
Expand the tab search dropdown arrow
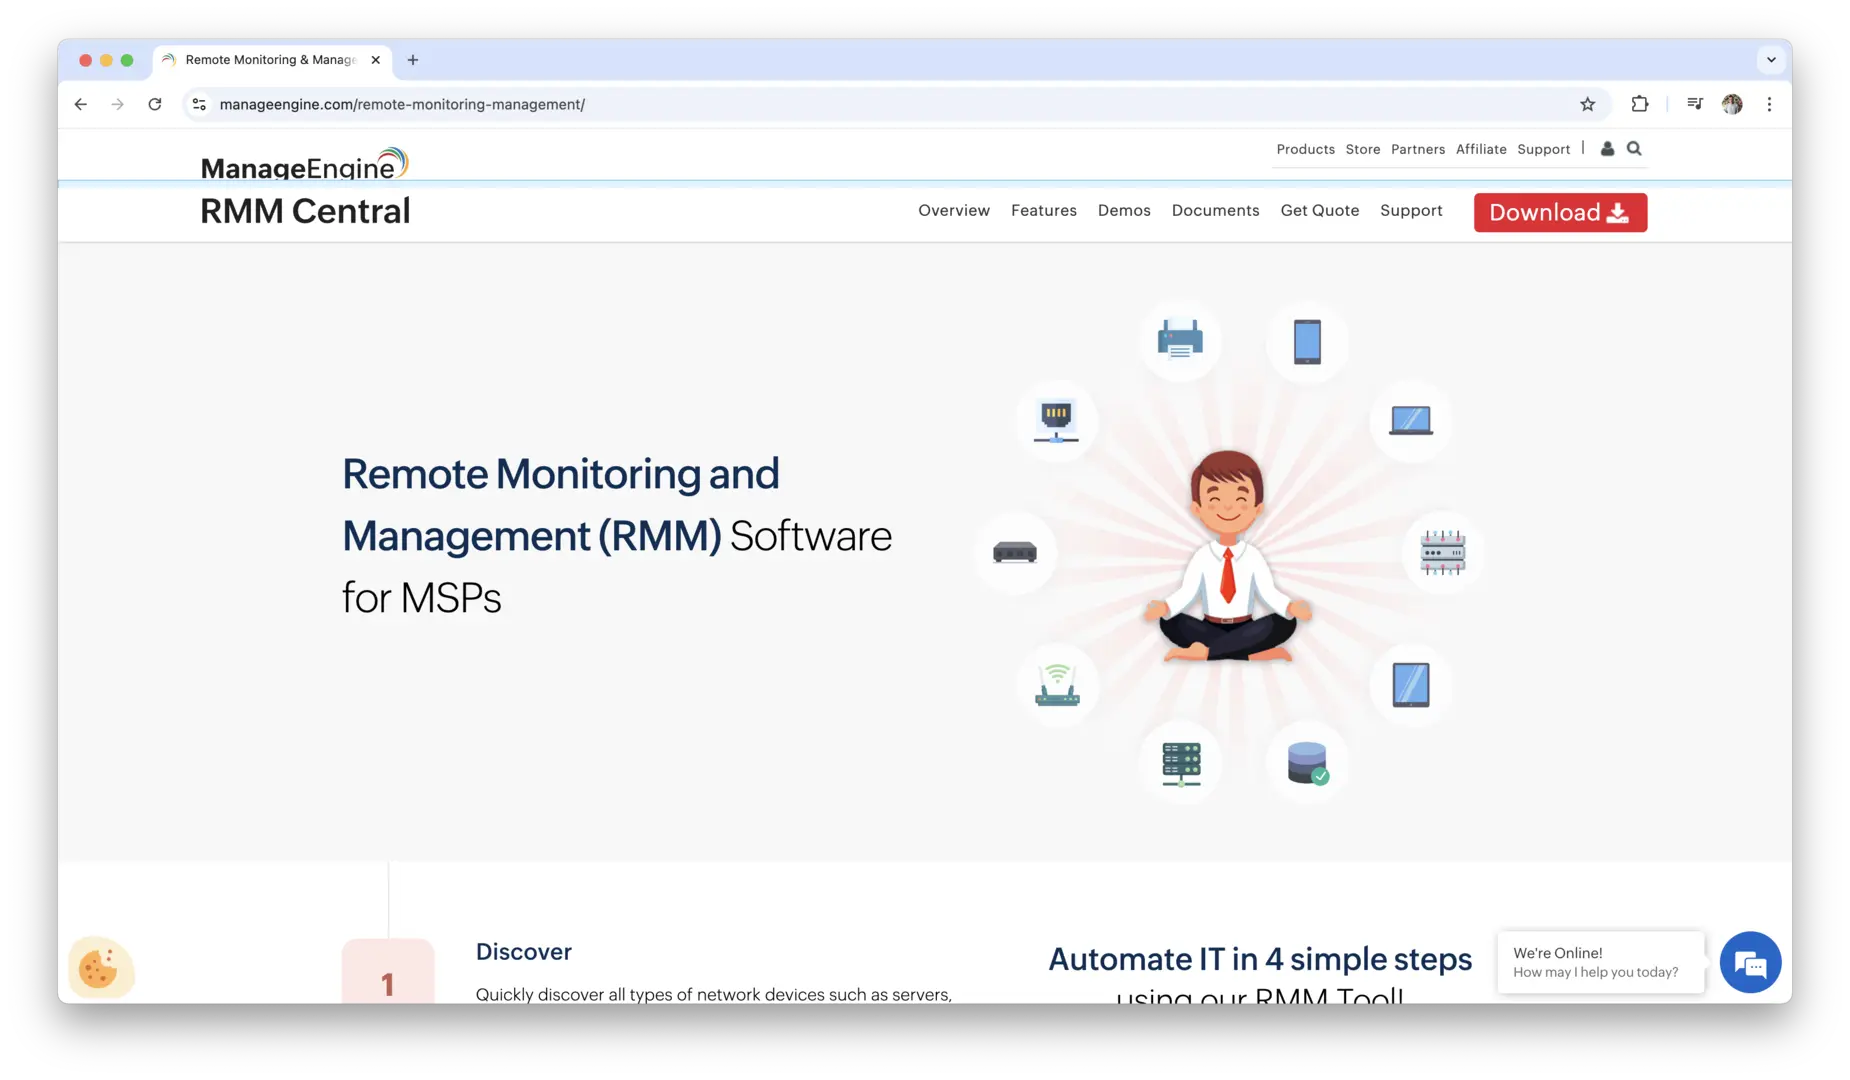(x=1771, y=60)
